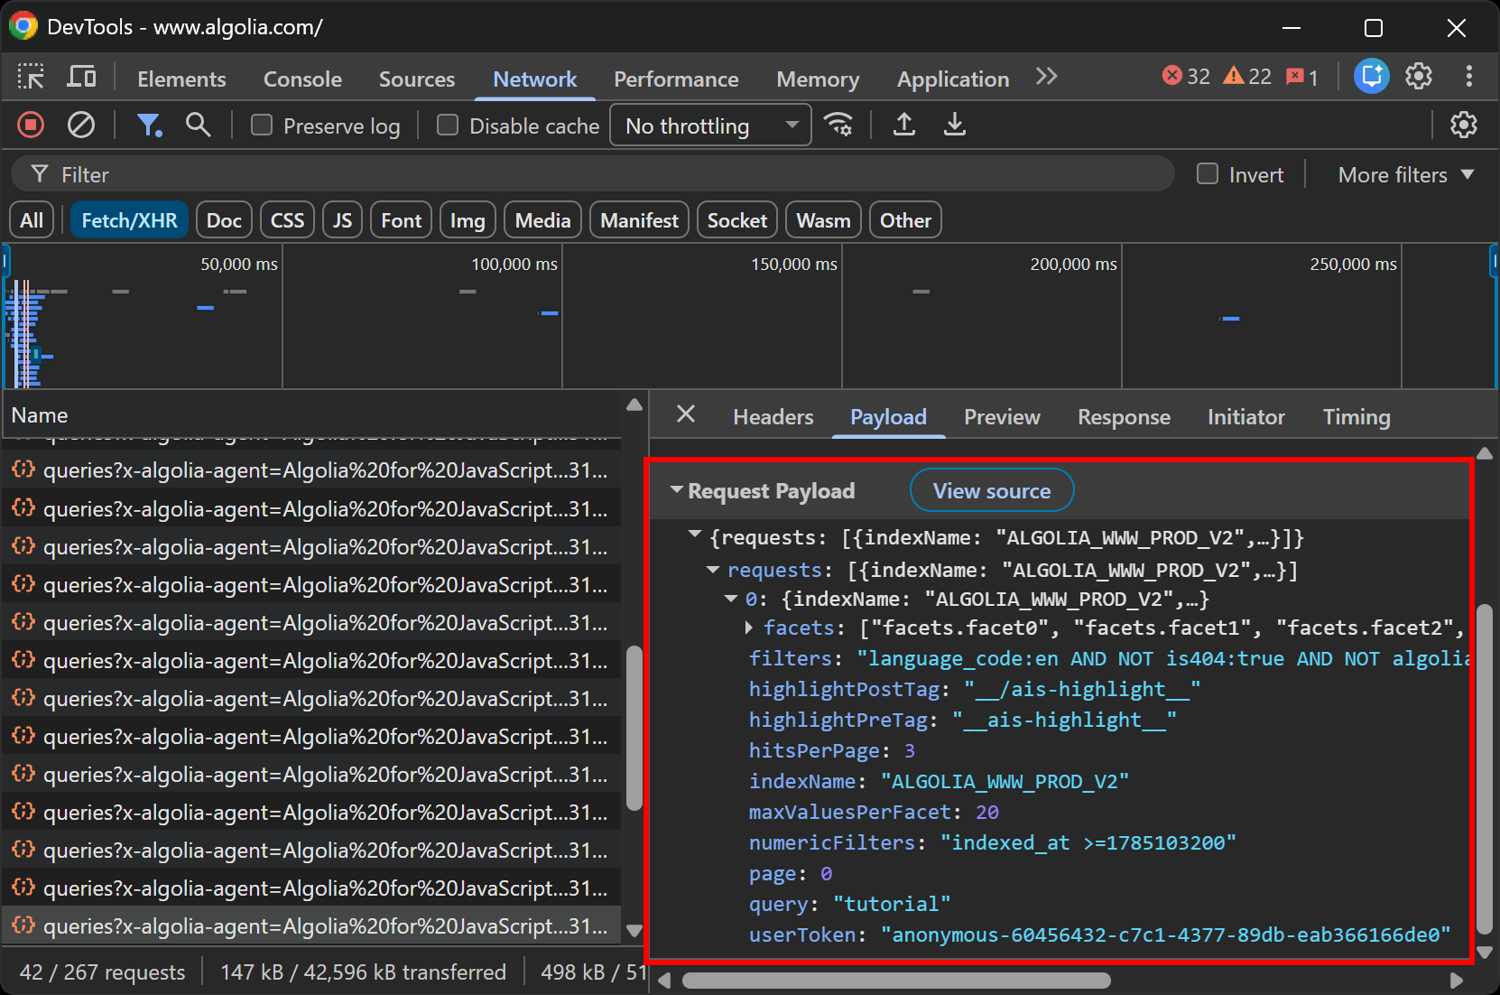Viewport: 1500px width, 995px height.
Task: Open the More filters dropdown
Action: click(1406, 174)
